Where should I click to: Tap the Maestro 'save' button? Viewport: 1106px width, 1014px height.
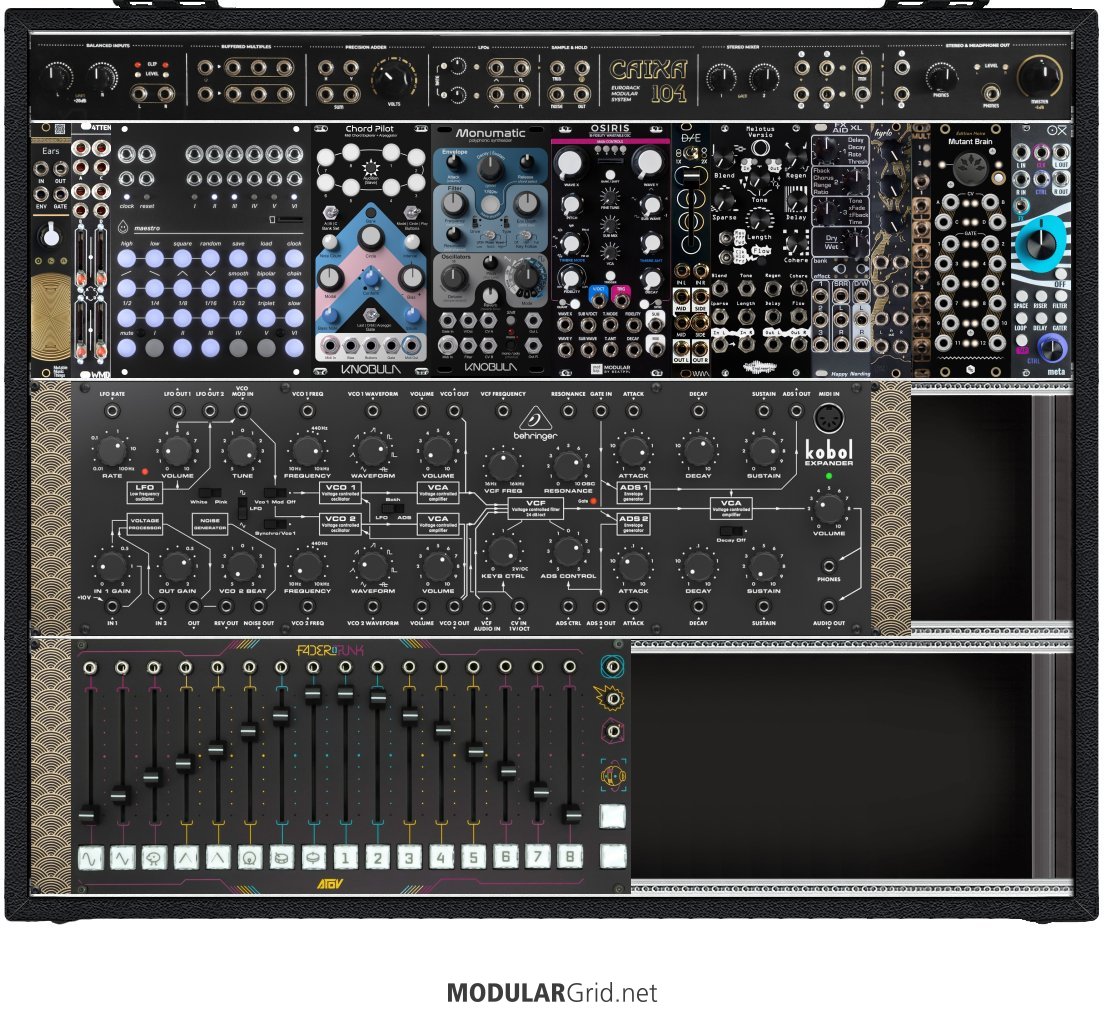[238, 259]
